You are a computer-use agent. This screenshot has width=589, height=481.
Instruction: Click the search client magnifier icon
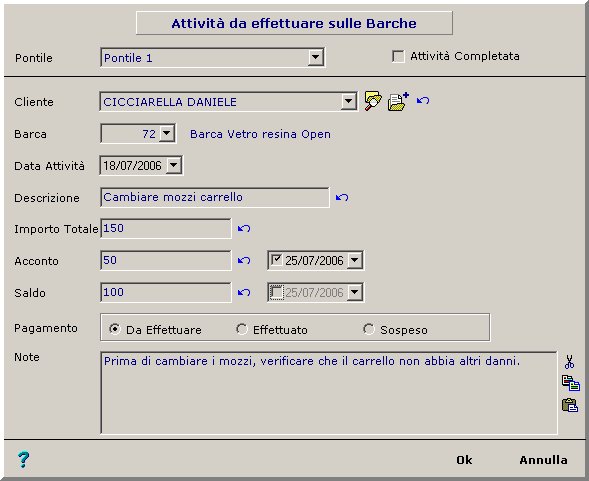pos(373,101)
